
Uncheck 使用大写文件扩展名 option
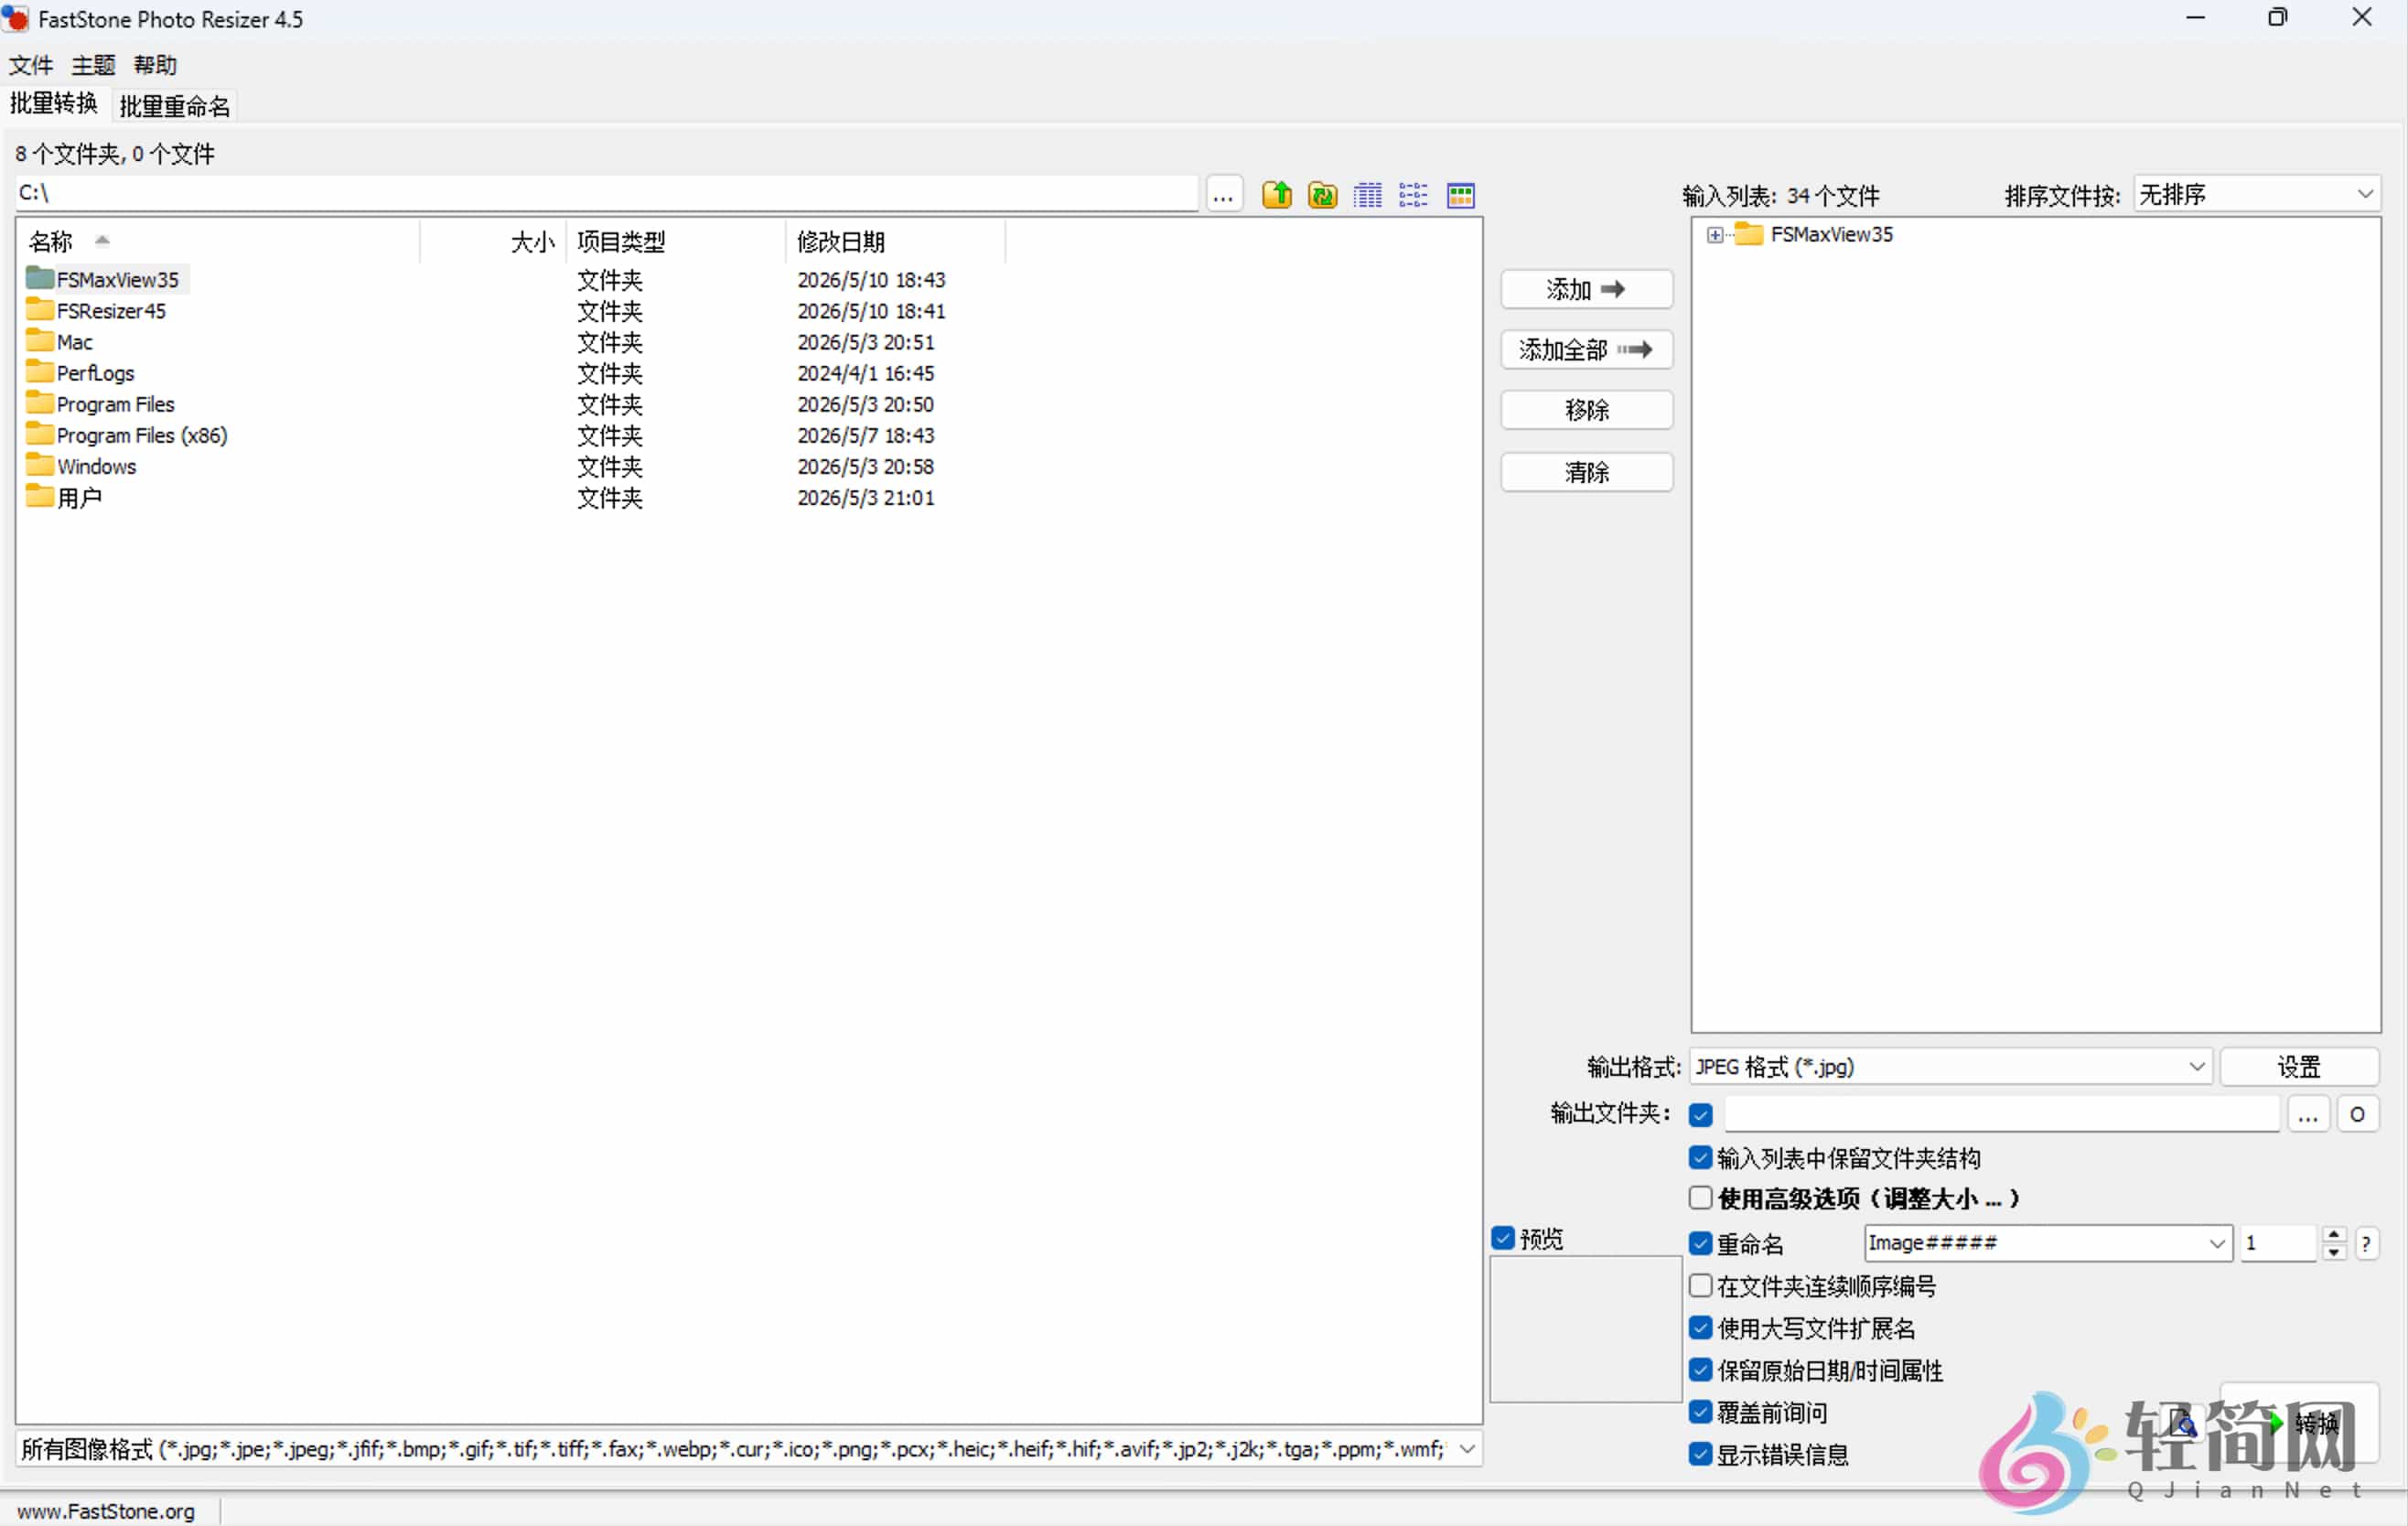click(1700, 1328)
